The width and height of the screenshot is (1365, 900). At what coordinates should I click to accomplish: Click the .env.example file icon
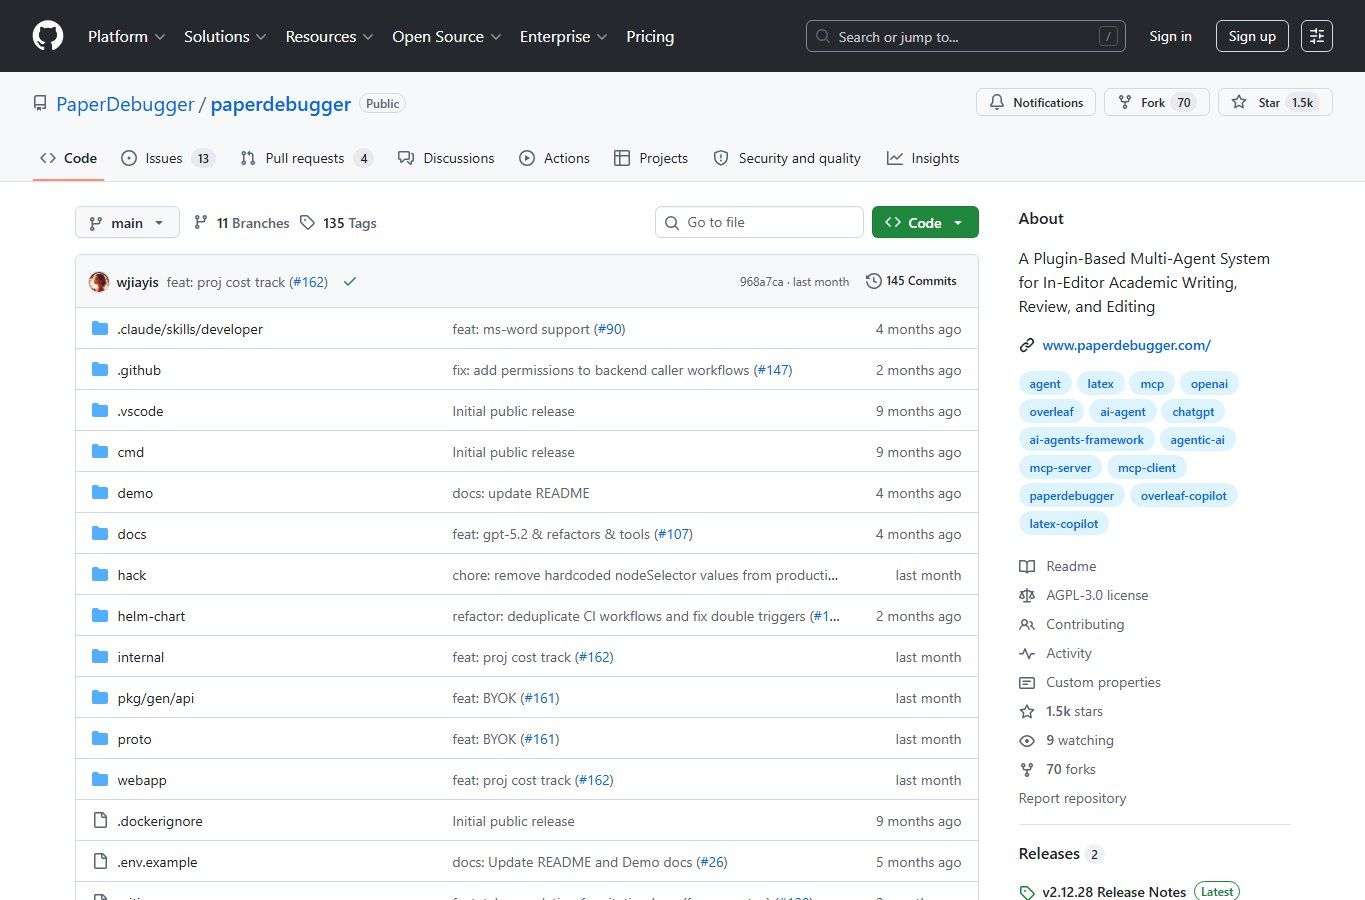(x=100, y=861)
